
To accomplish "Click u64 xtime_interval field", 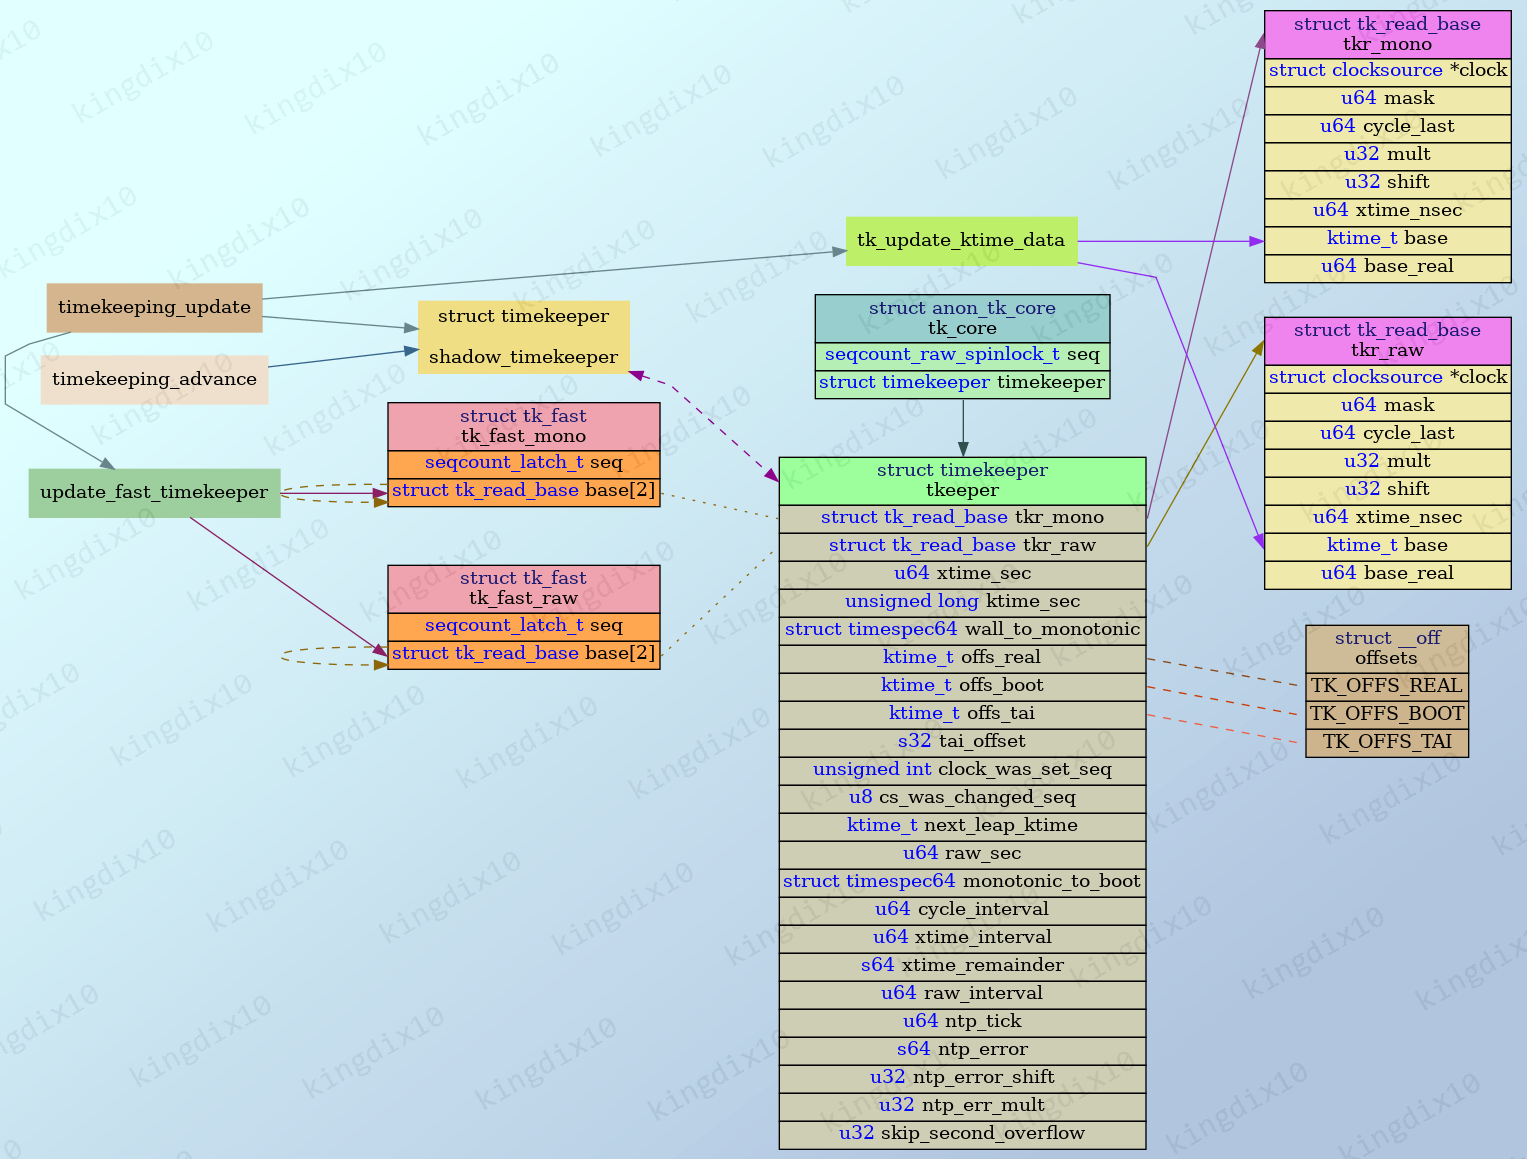I will (962, 939).
